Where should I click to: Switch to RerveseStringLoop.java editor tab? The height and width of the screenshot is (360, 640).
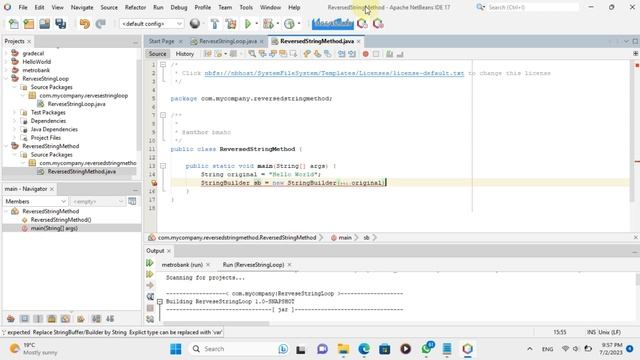pos(228,41)
